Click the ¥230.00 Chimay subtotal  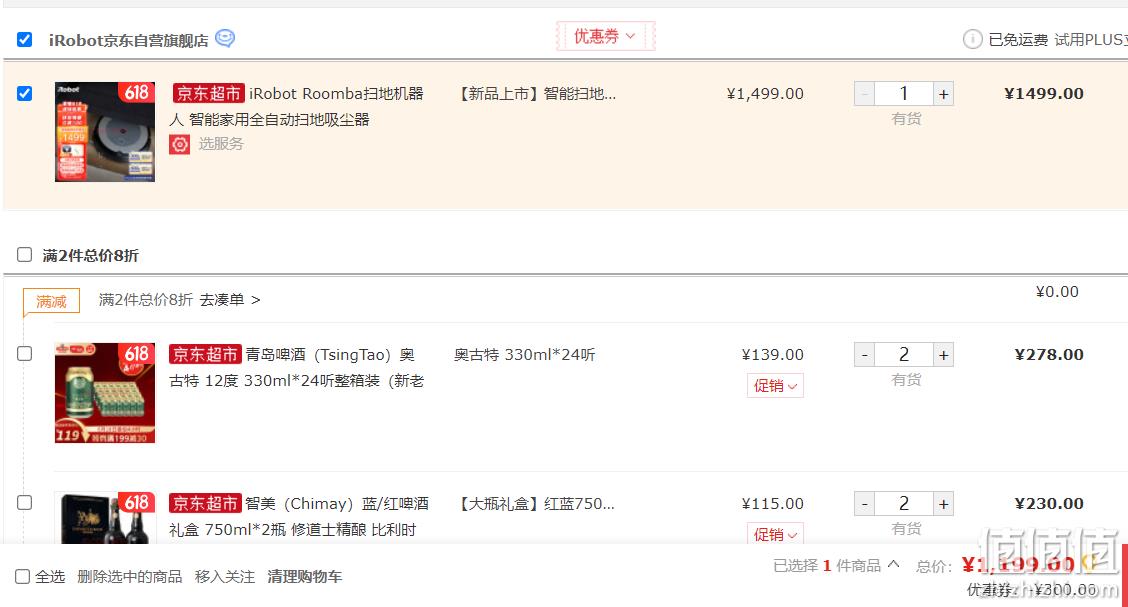tap(1049, 503)
